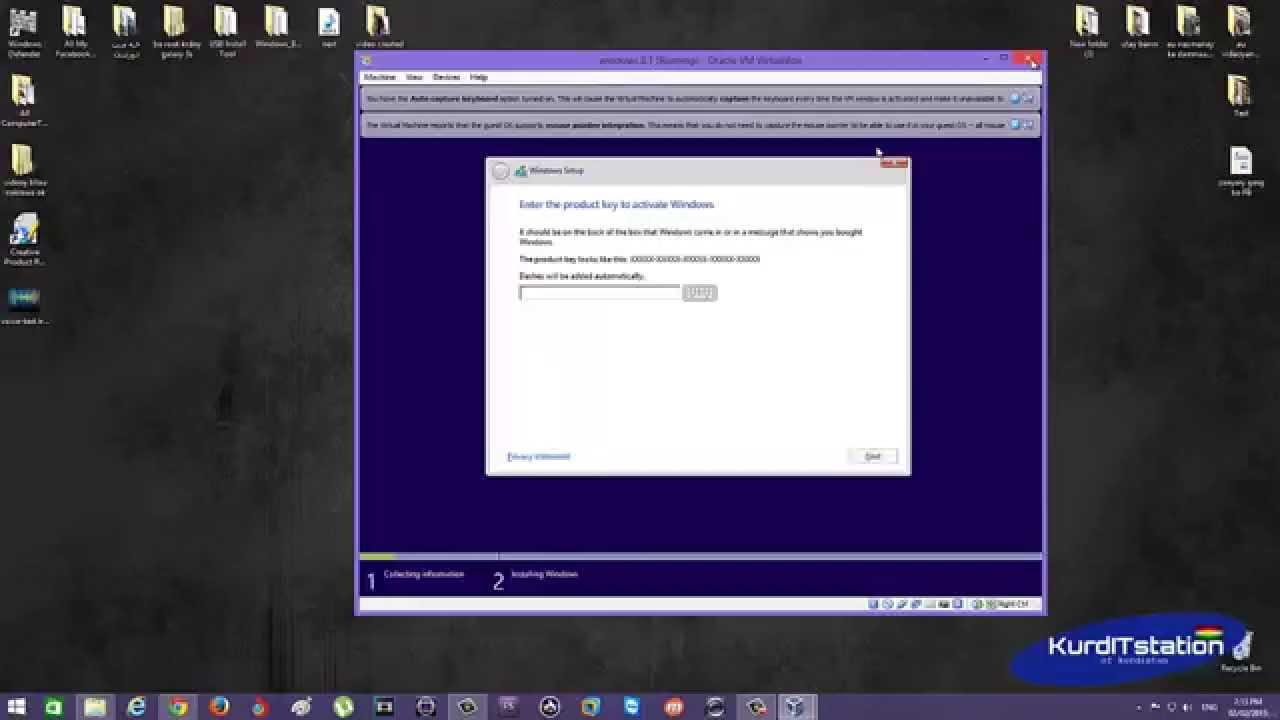Click the product key input field
Viewport: 1280px width, 720px height.
[x=599, y=293]
